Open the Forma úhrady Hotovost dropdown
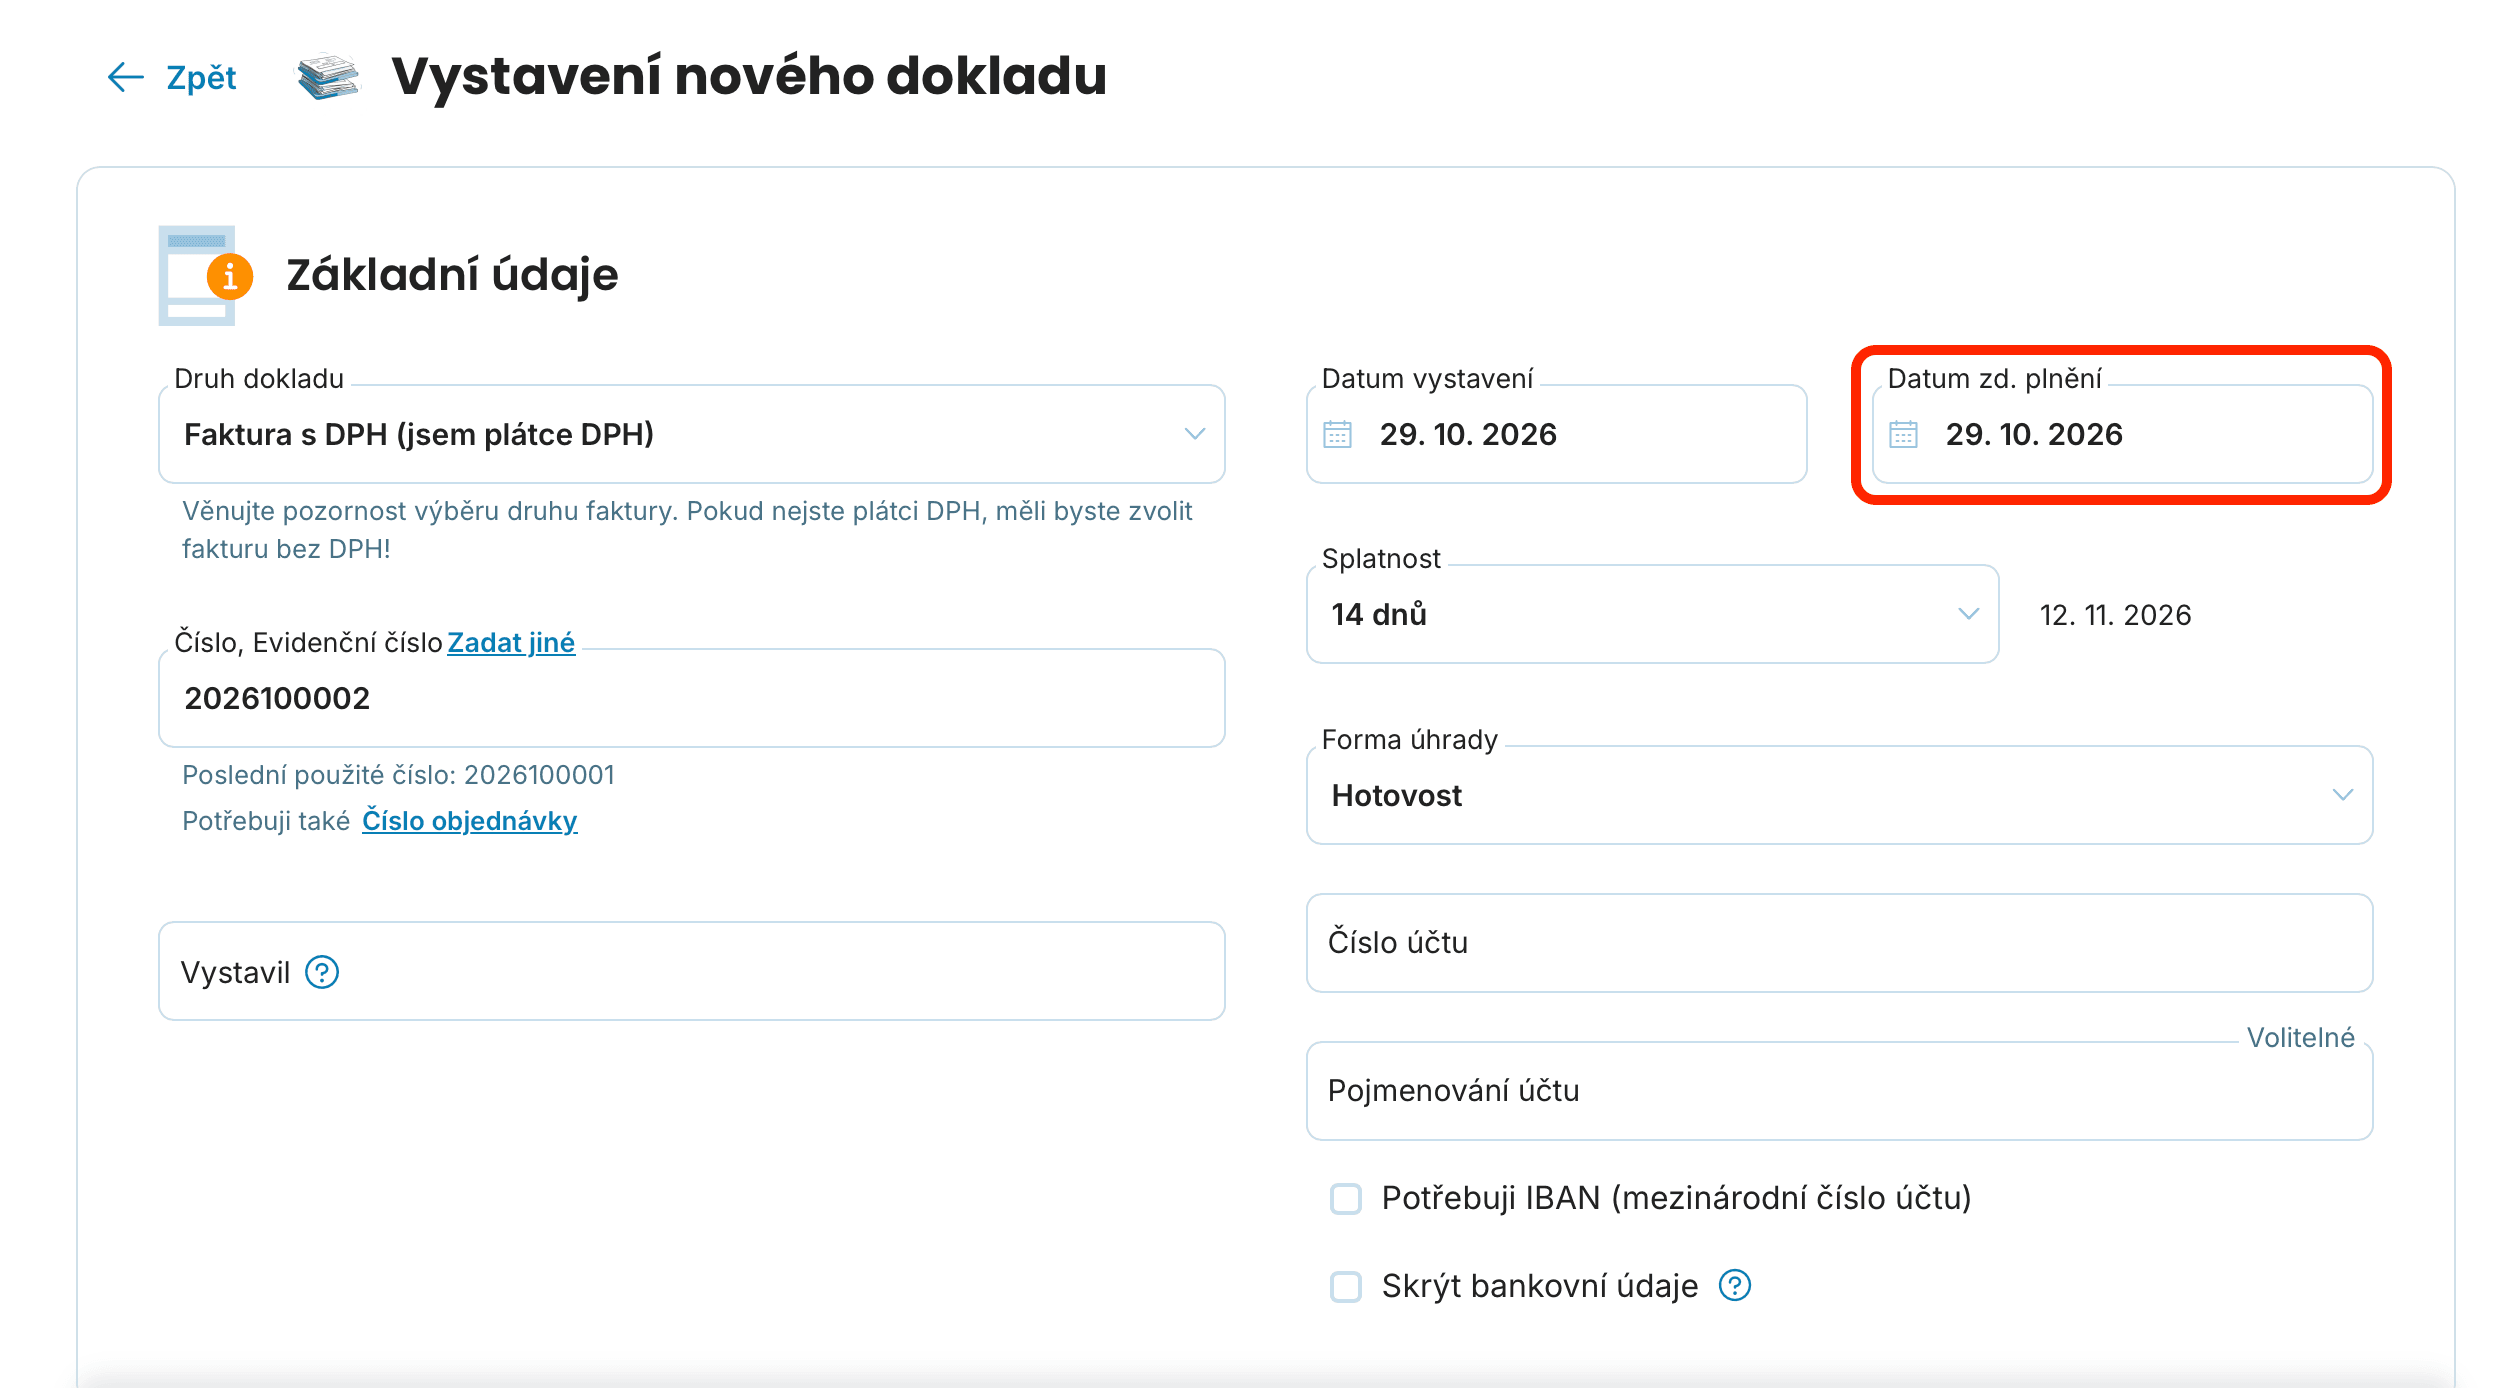The width and height of the screenshot is (2512, 1388). tap(1839, 795)
